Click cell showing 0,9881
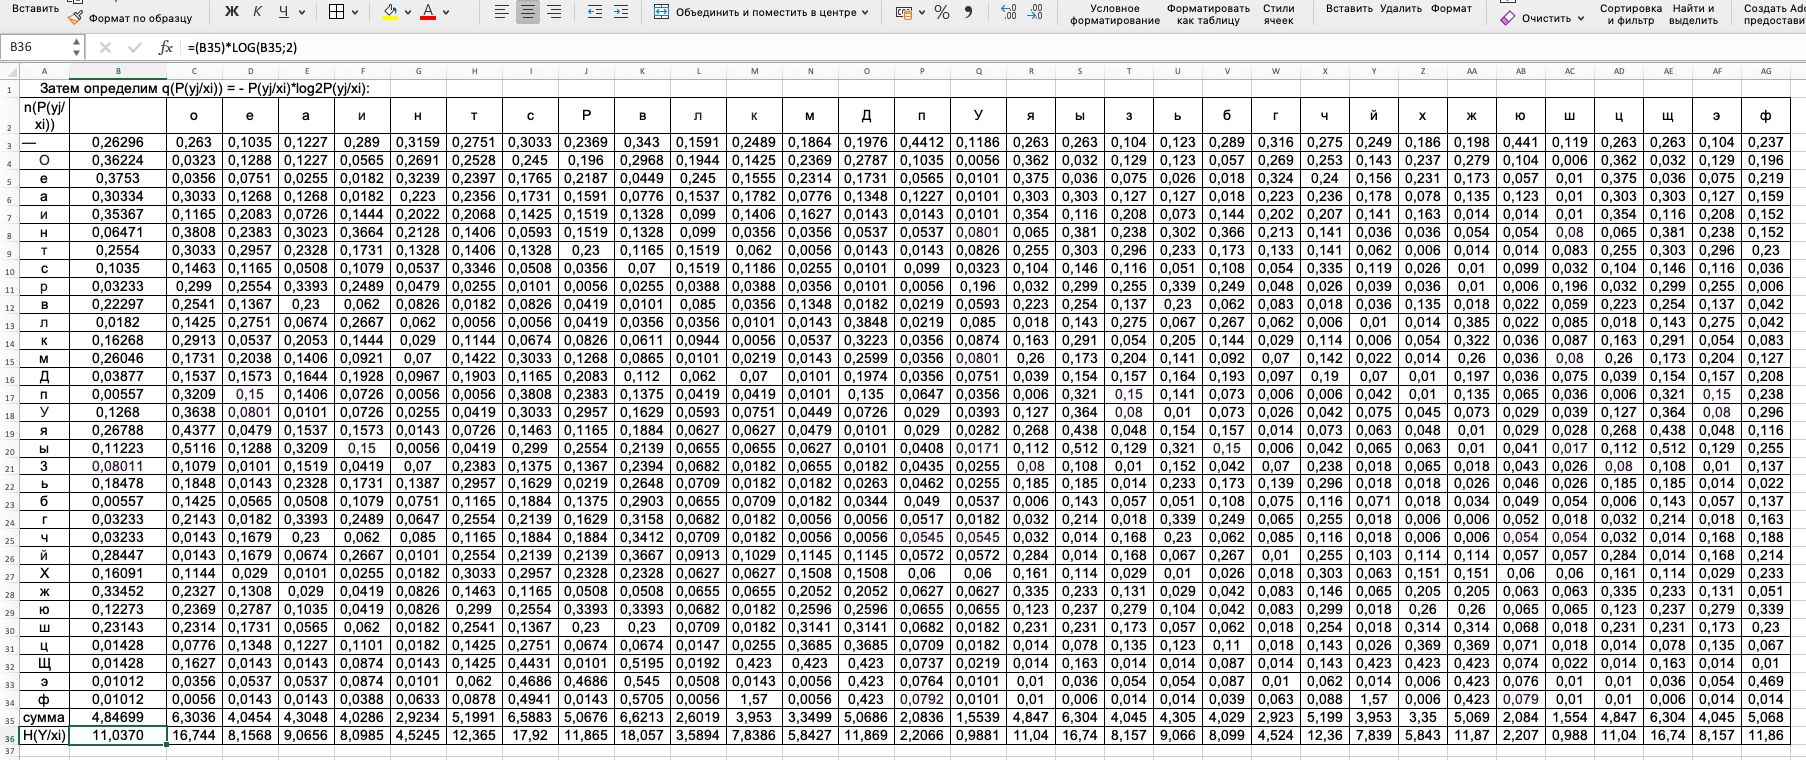Image resolution: width=1806 pixels, height=760 pixels. click(978, 736)
